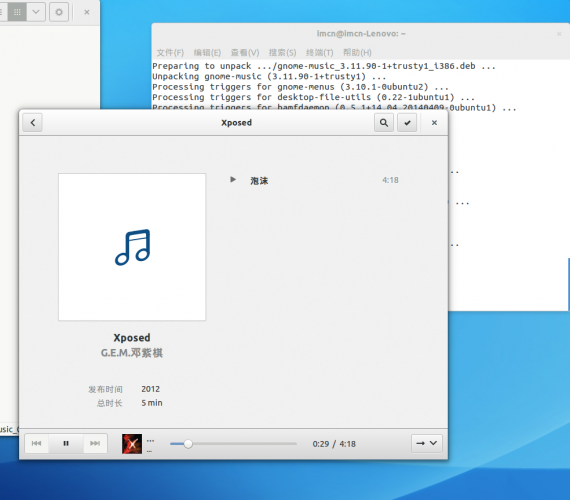Open the 文件(F) menu in the terminal
The width and height of the screenshot is (570, 500).
tap(170, 53)
